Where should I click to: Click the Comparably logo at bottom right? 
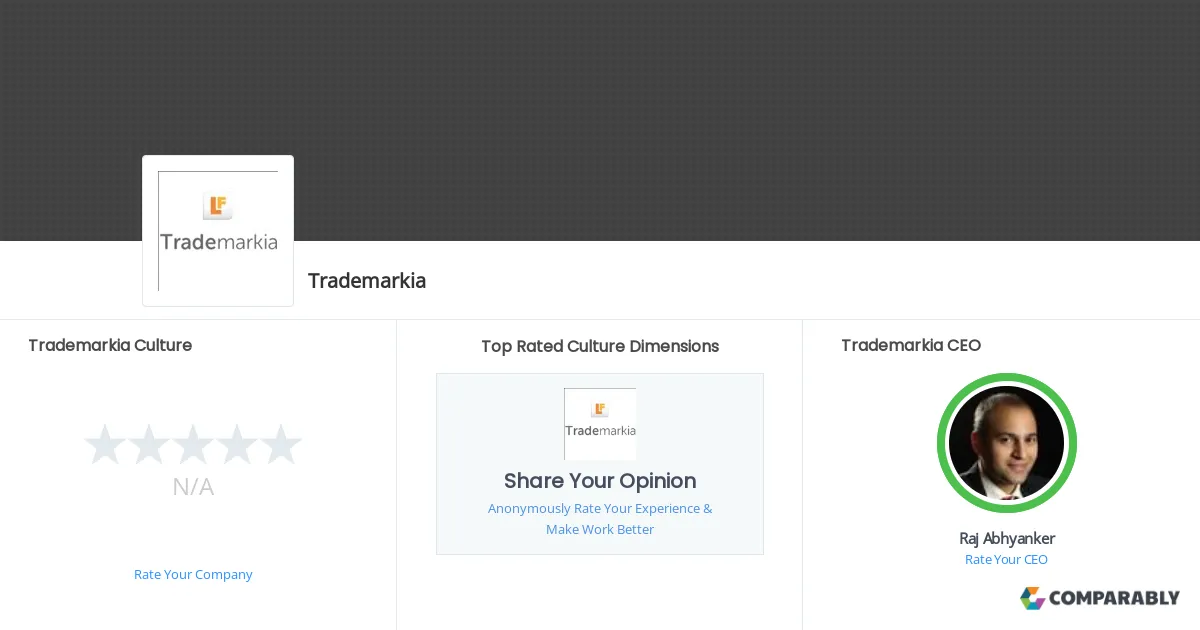[1099, 598]
